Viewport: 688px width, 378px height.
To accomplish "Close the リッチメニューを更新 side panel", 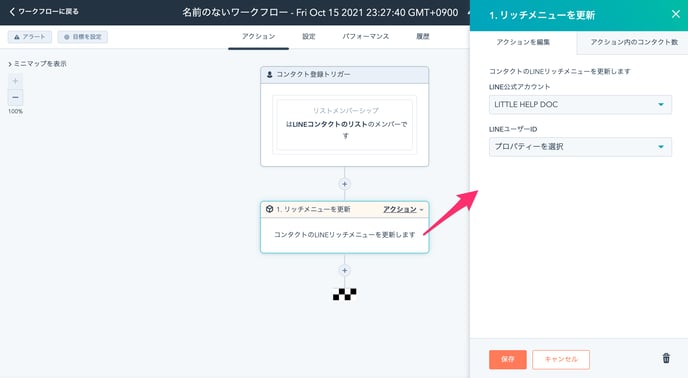I will (x=676, y=14).
